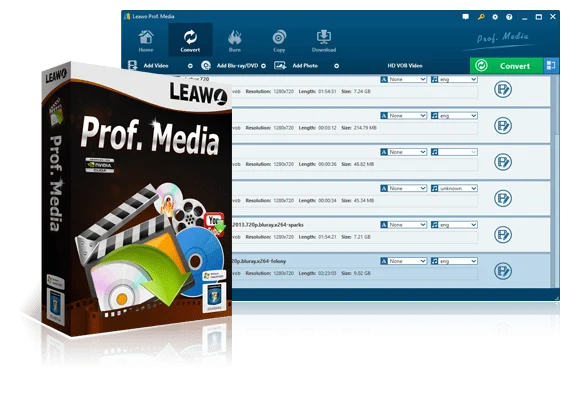
Task: Expand the Add Photo dropdown arrow
Action: point(336,66)
